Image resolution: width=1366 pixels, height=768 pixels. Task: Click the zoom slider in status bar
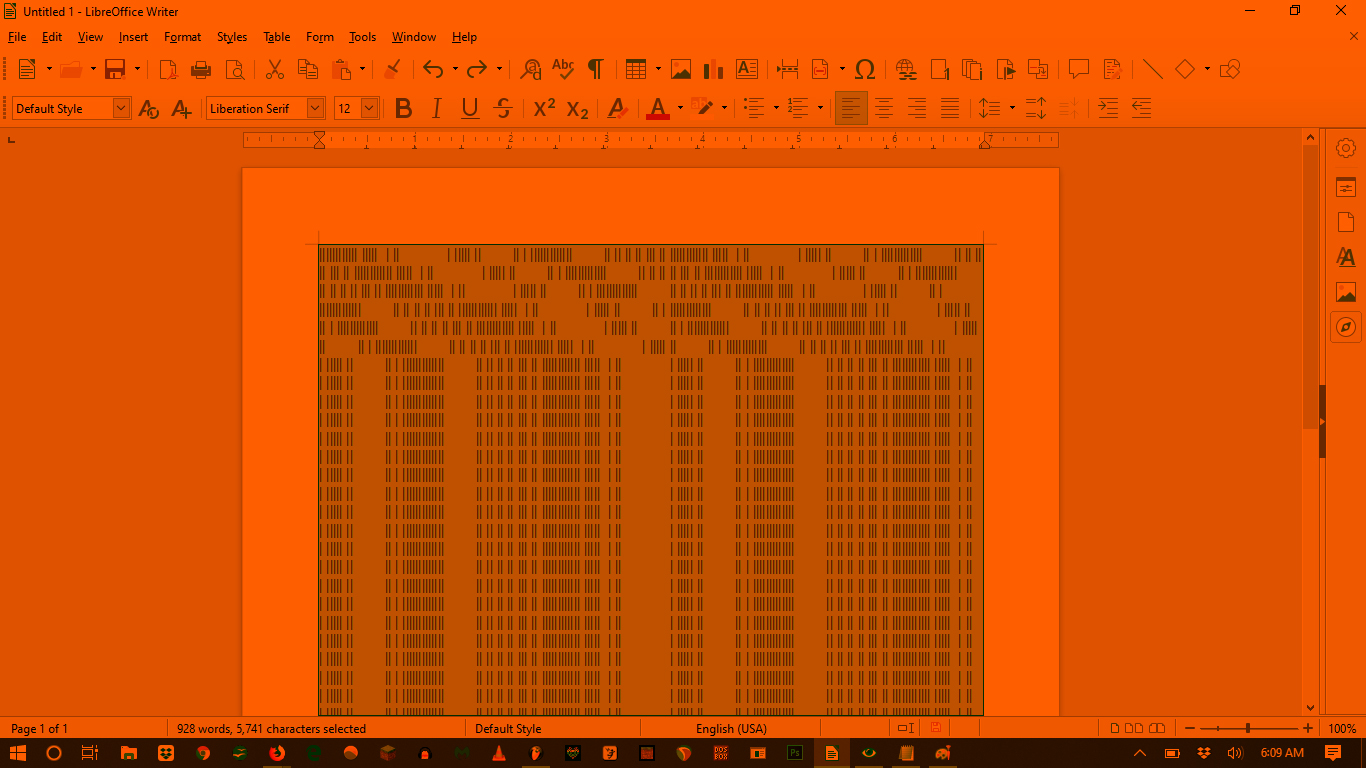point(1247,729)
